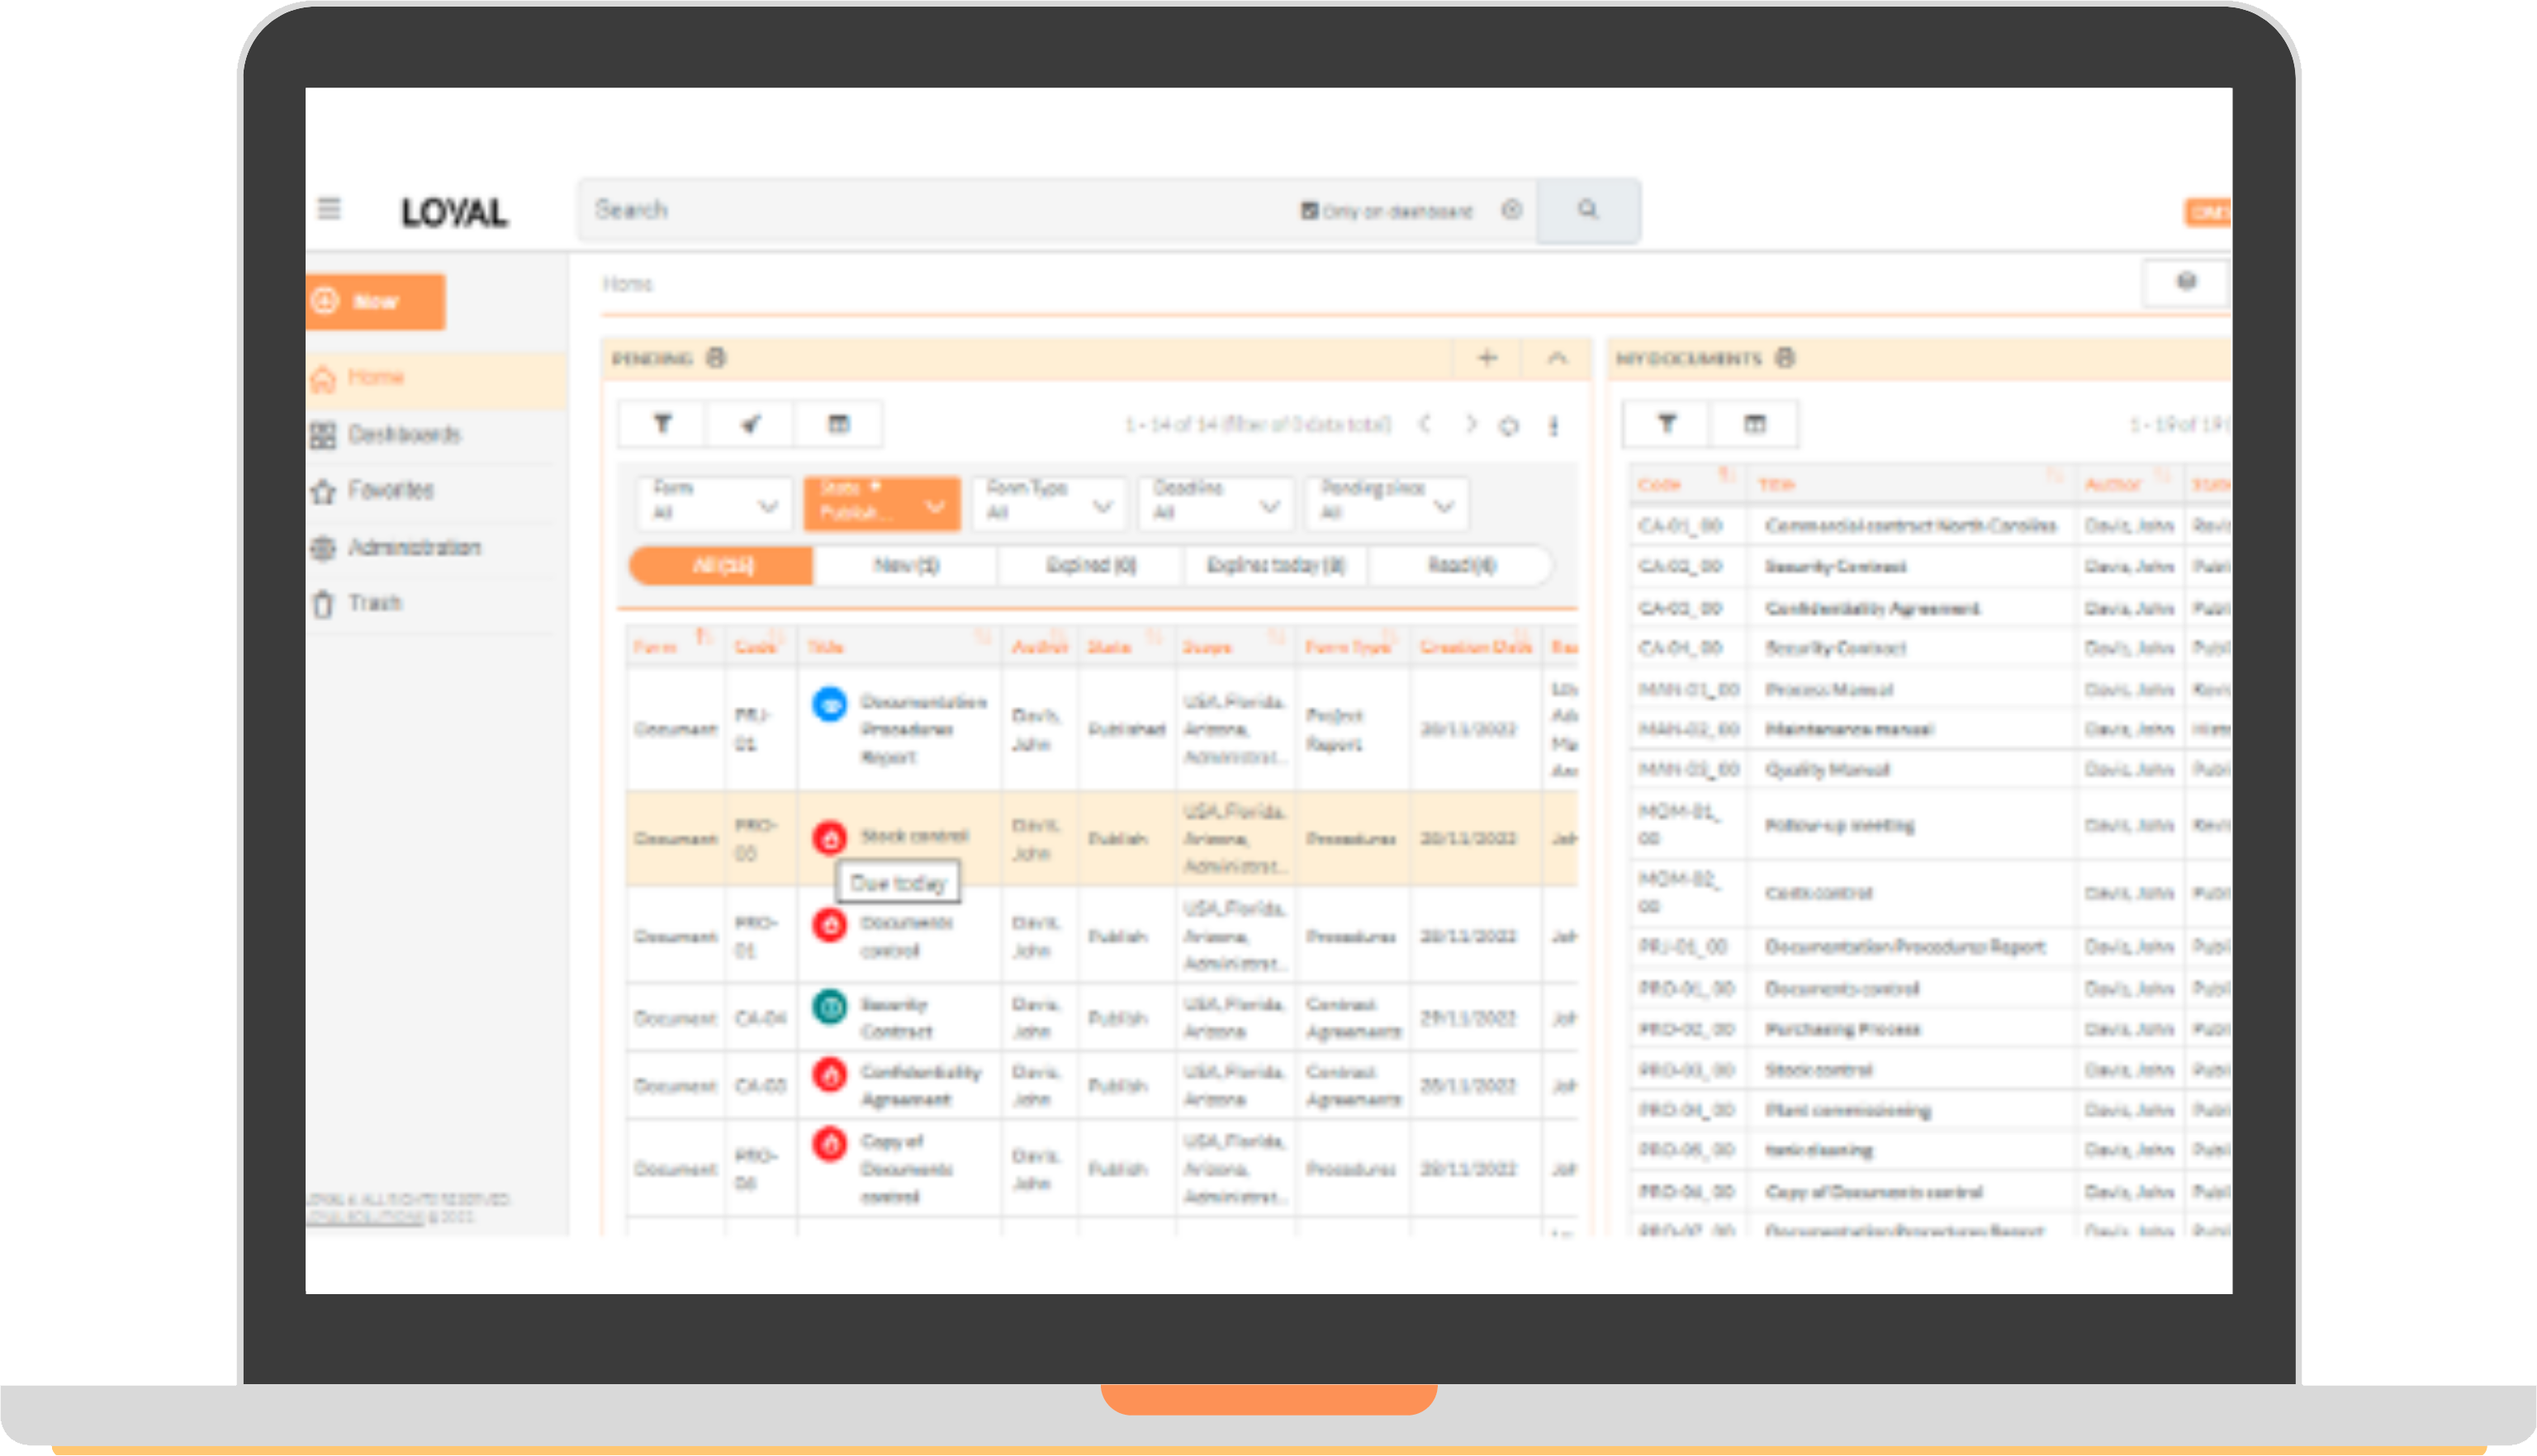This screenshot has height=1456, width=2537.
Task: Open Dashboards in the sidebar
Action: 403,435
